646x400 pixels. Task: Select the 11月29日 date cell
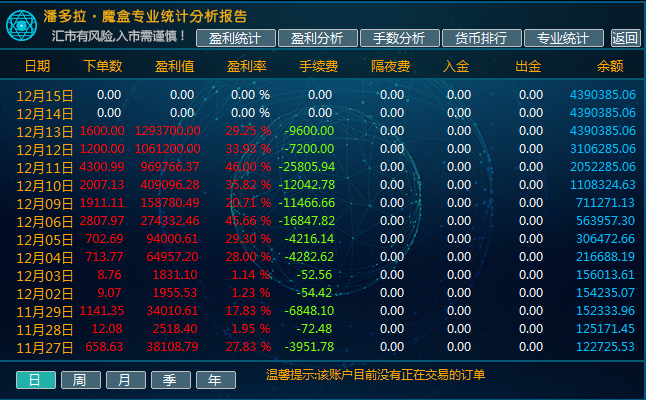coord(44,312)
